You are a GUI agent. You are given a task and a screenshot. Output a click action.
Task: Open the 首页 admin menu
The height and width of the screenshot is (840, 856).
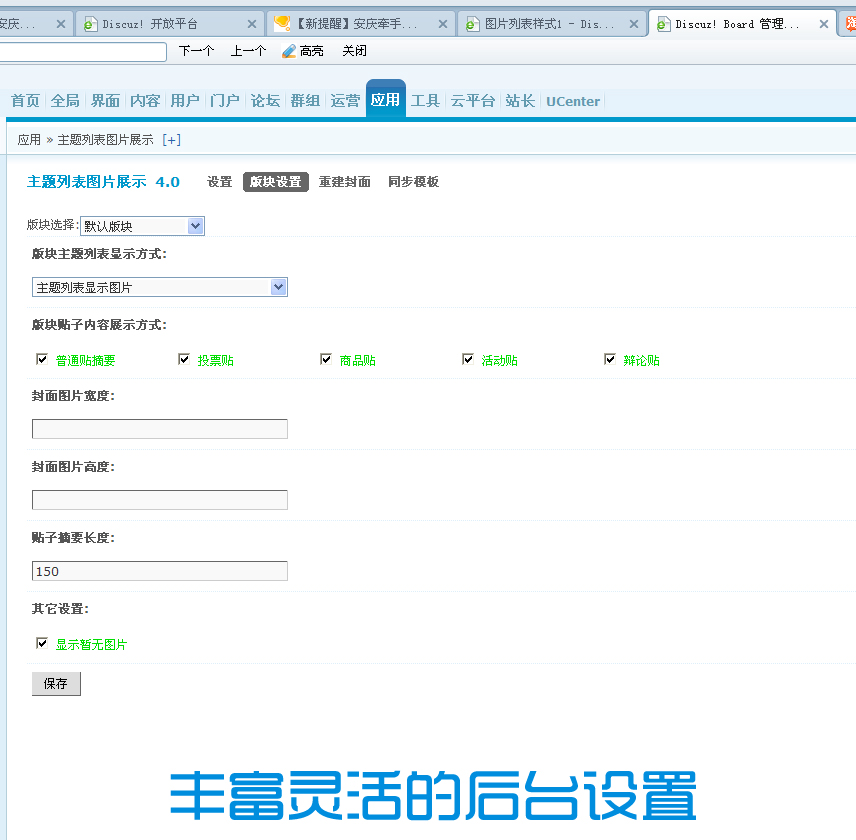25,101
